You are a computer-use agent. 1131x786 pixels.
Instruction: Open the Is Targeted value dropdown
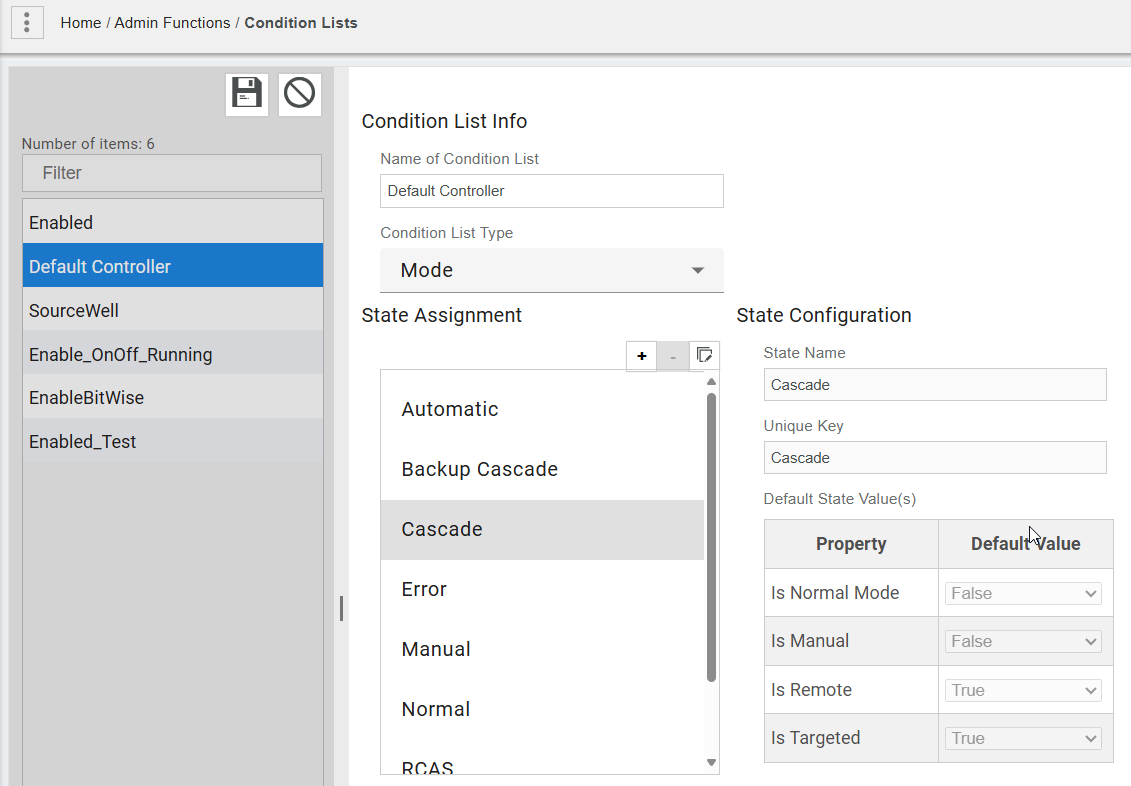tap(1023, 739)
